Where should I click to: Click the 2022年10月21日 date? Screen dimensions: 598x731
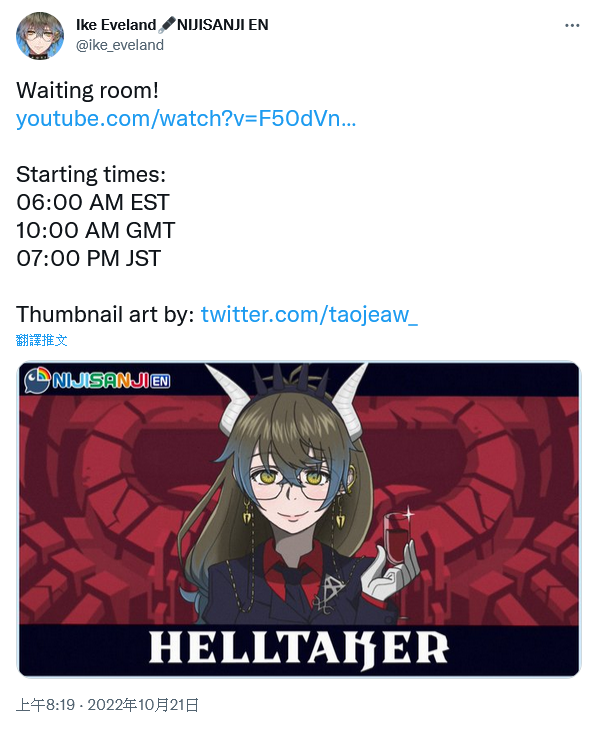point(143,705)
